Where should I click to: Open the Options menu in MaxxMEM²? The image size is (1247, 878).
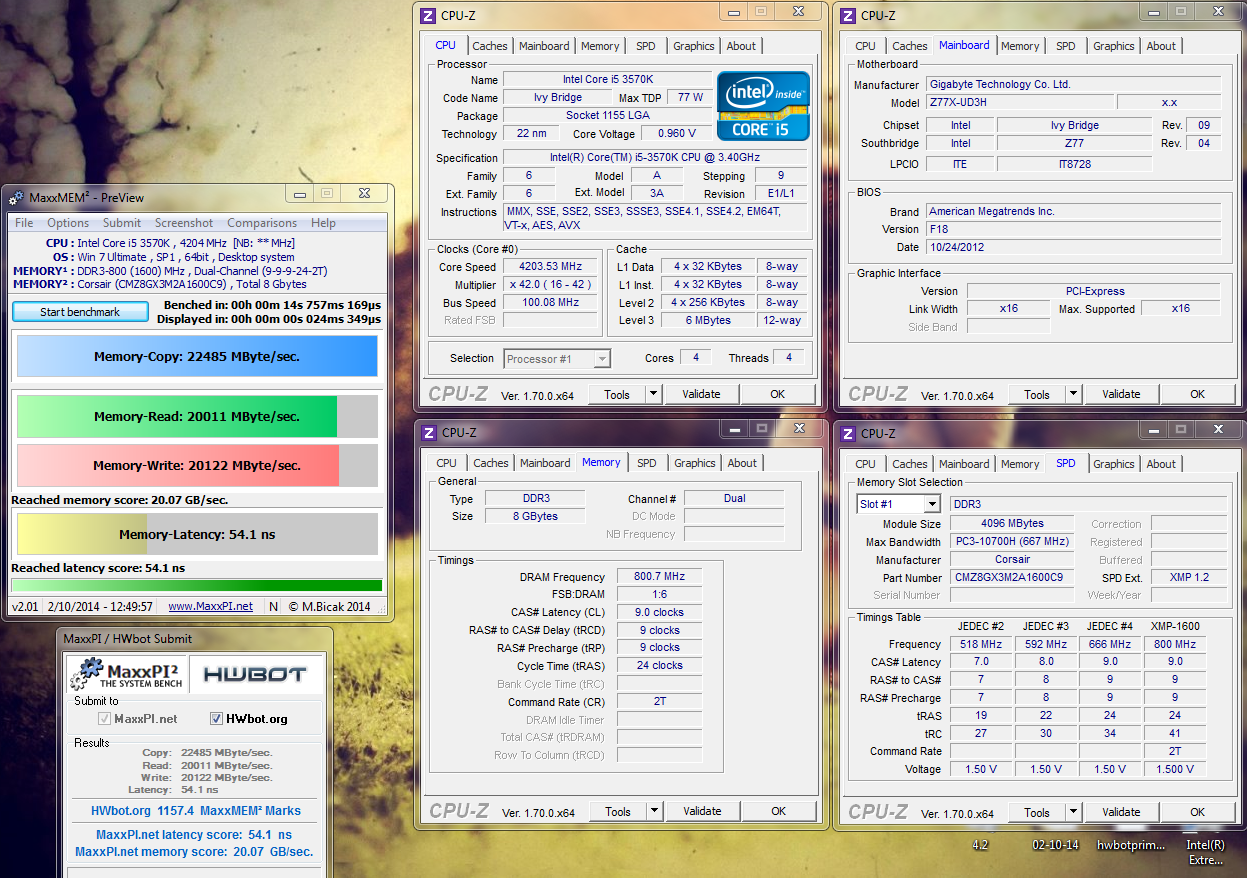tap(68, 223)
